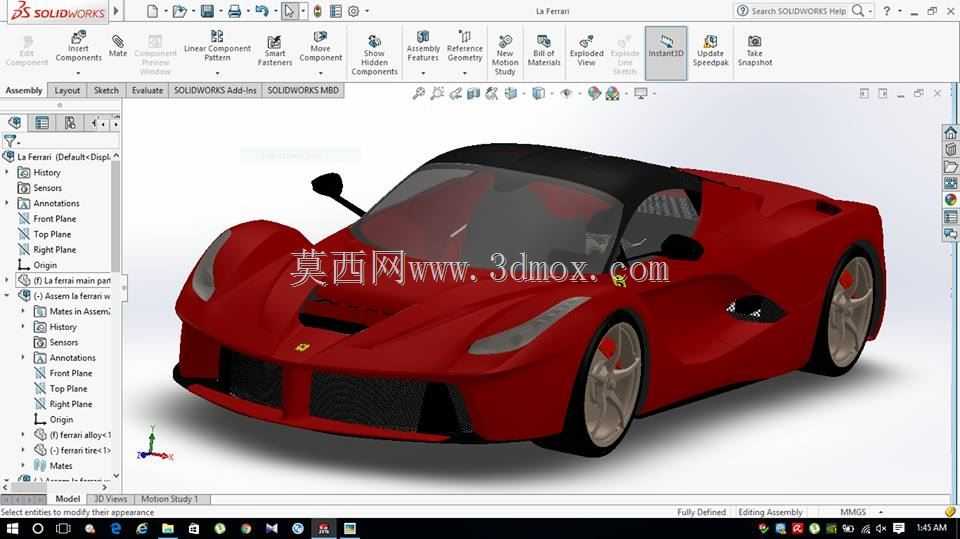The image size is (960, 539).
Task: Open Move Component dropdown arrow
Action: point(320,73)
